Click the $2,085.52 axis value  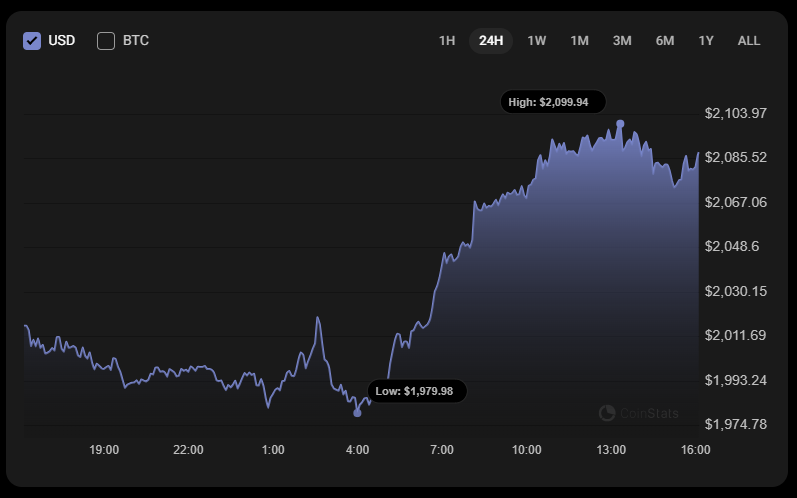(735, 158)
